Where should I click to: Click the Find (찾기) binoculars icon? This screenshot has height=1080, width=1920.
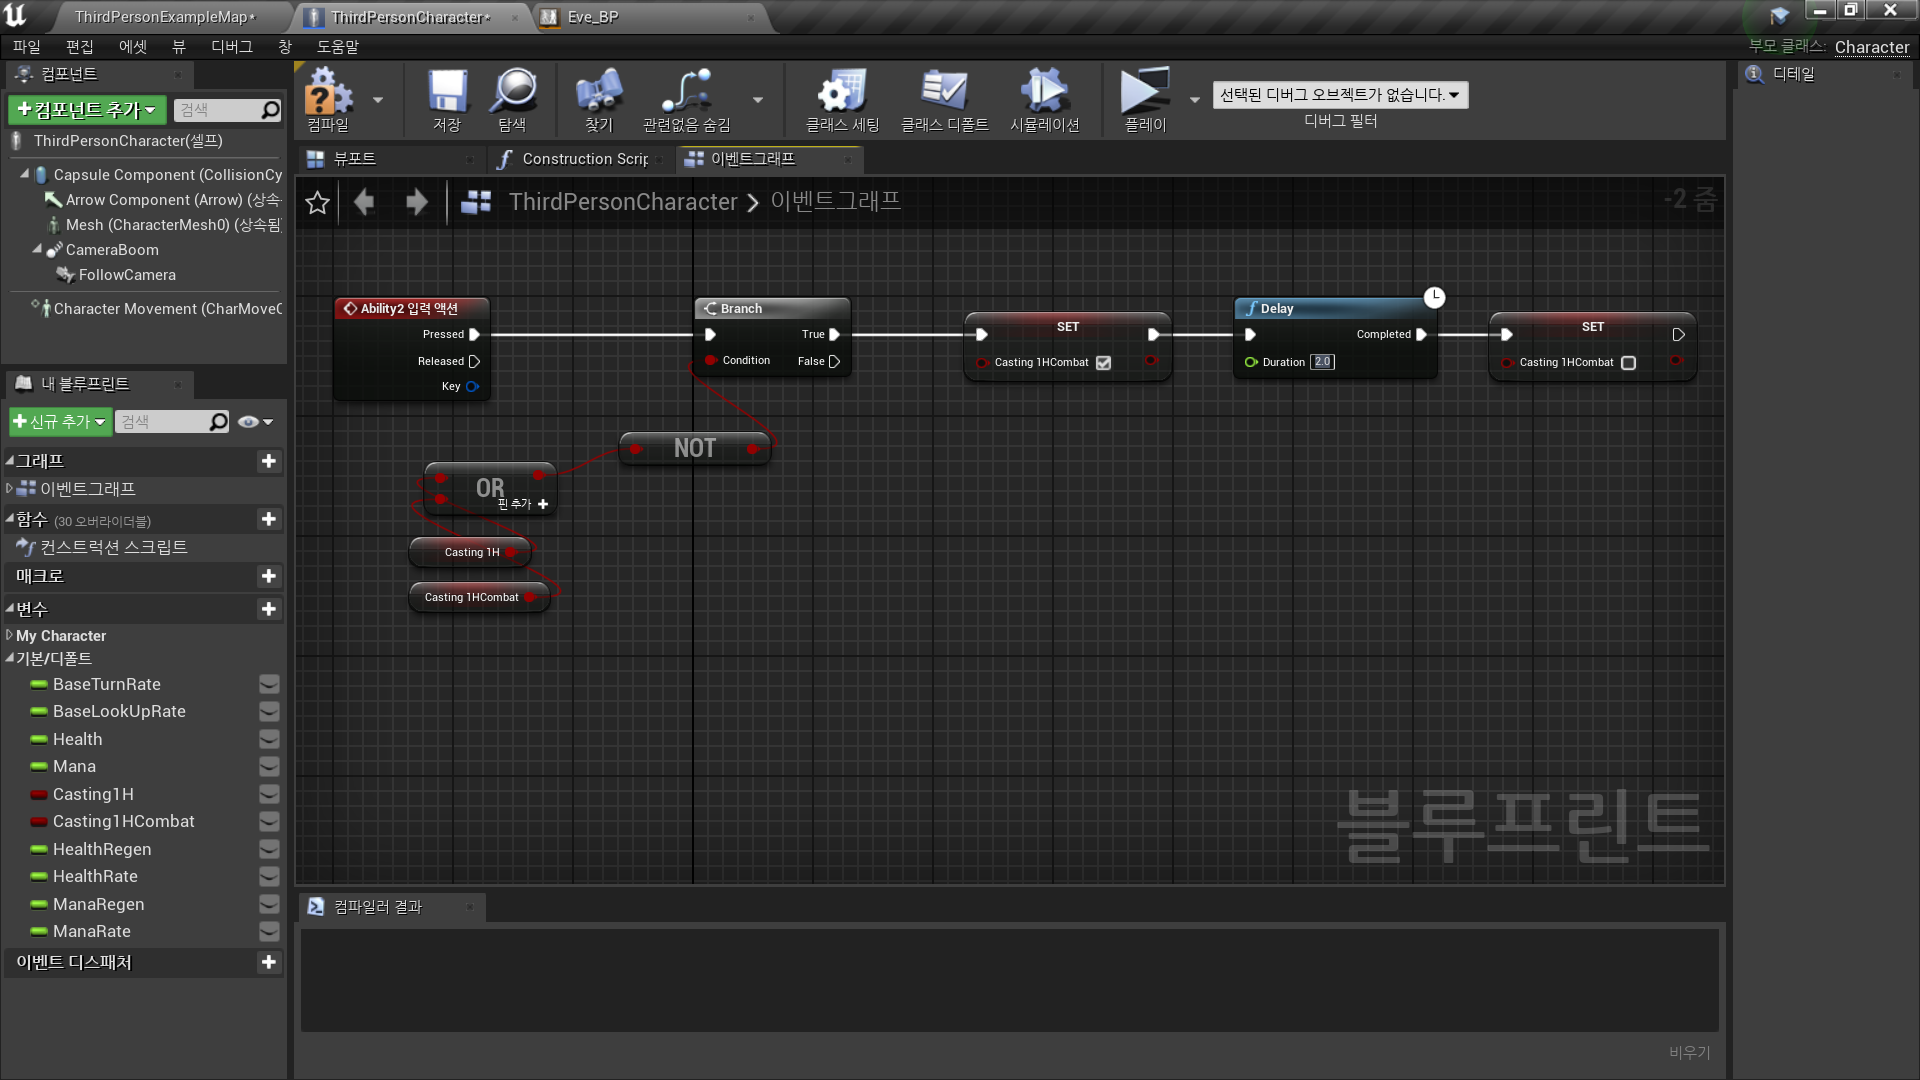(x=599, y=93)
